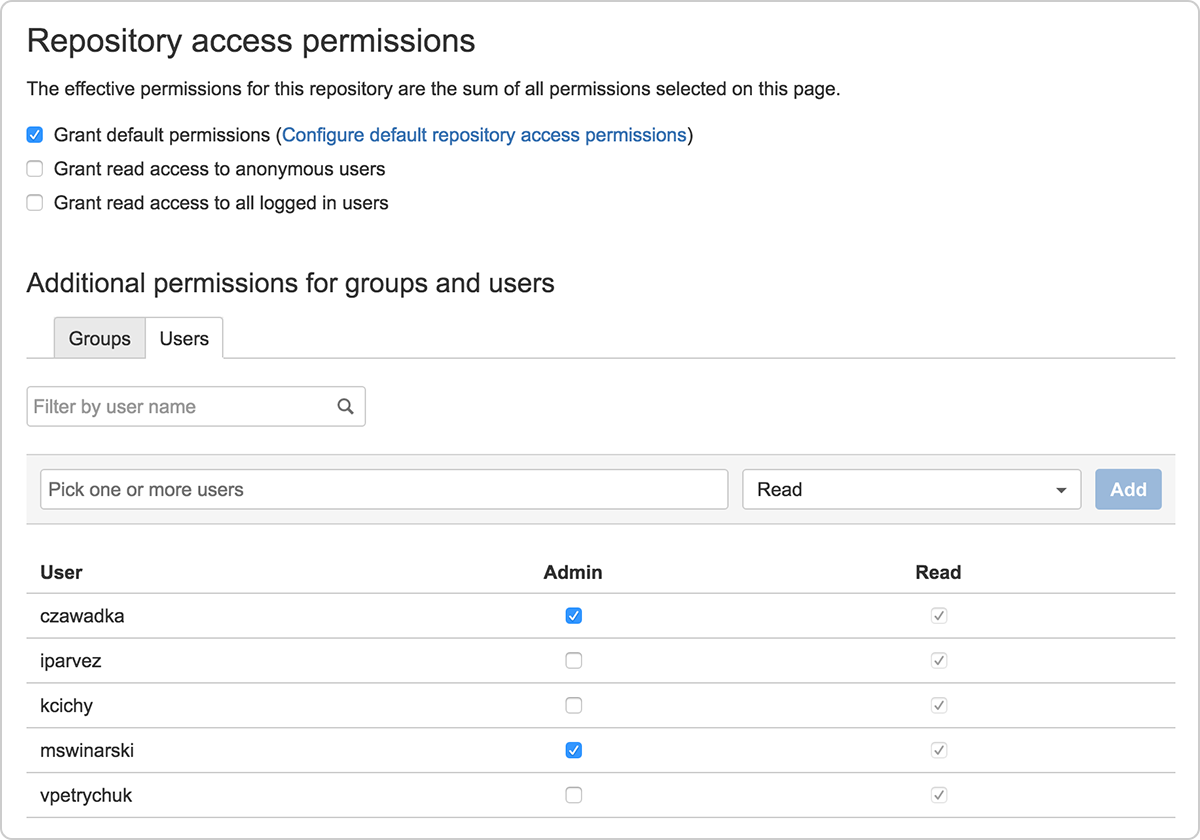
Task: Focus the Pick one or more users field
Action: coord(384,489)
